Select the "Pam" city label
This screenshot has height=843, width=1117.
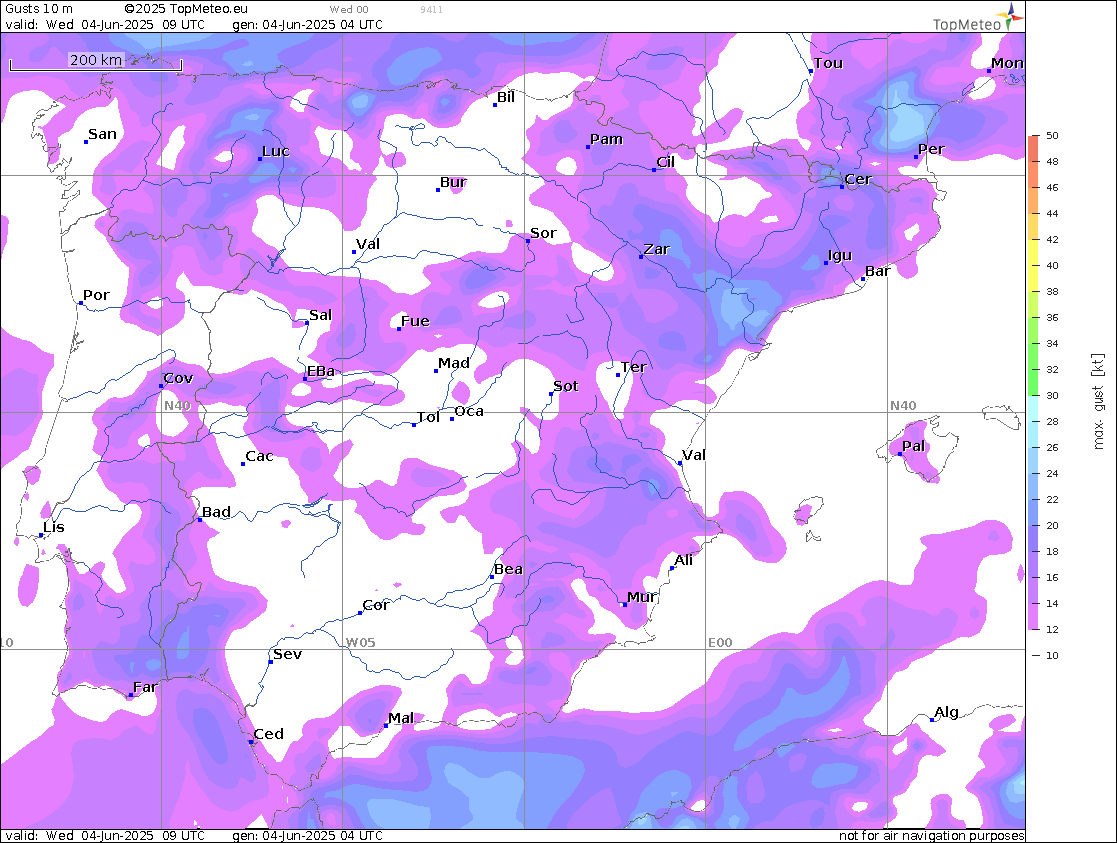pyautogui.click(x=606, y=139)
